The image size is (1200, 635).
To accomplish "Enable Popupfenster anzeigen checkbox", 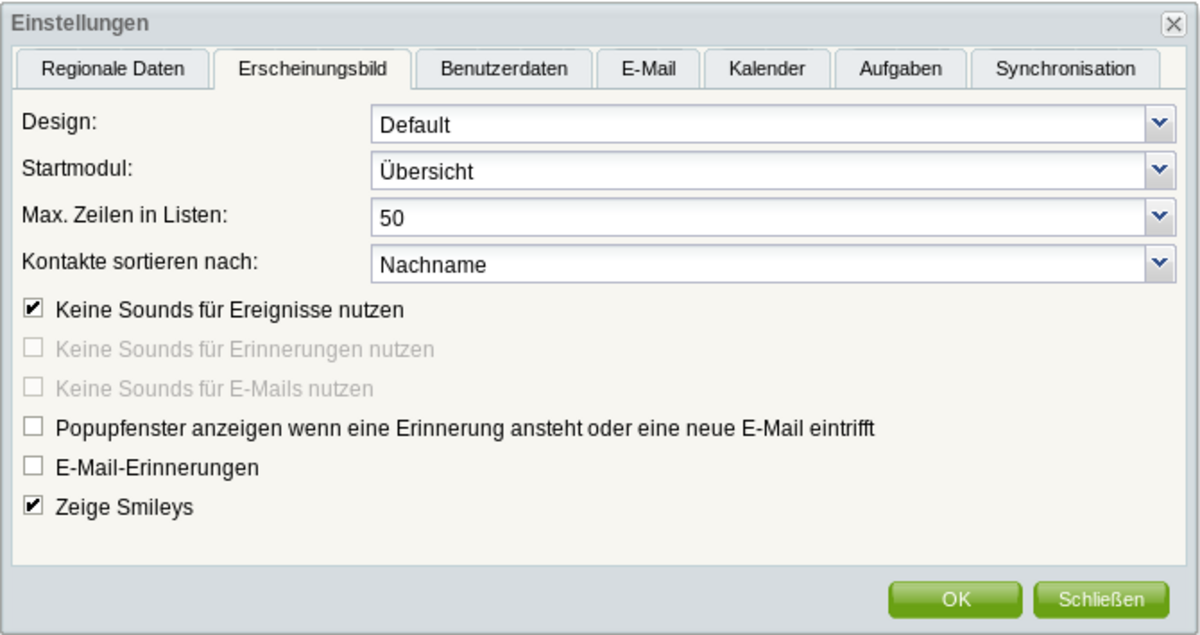I will 34,428.
